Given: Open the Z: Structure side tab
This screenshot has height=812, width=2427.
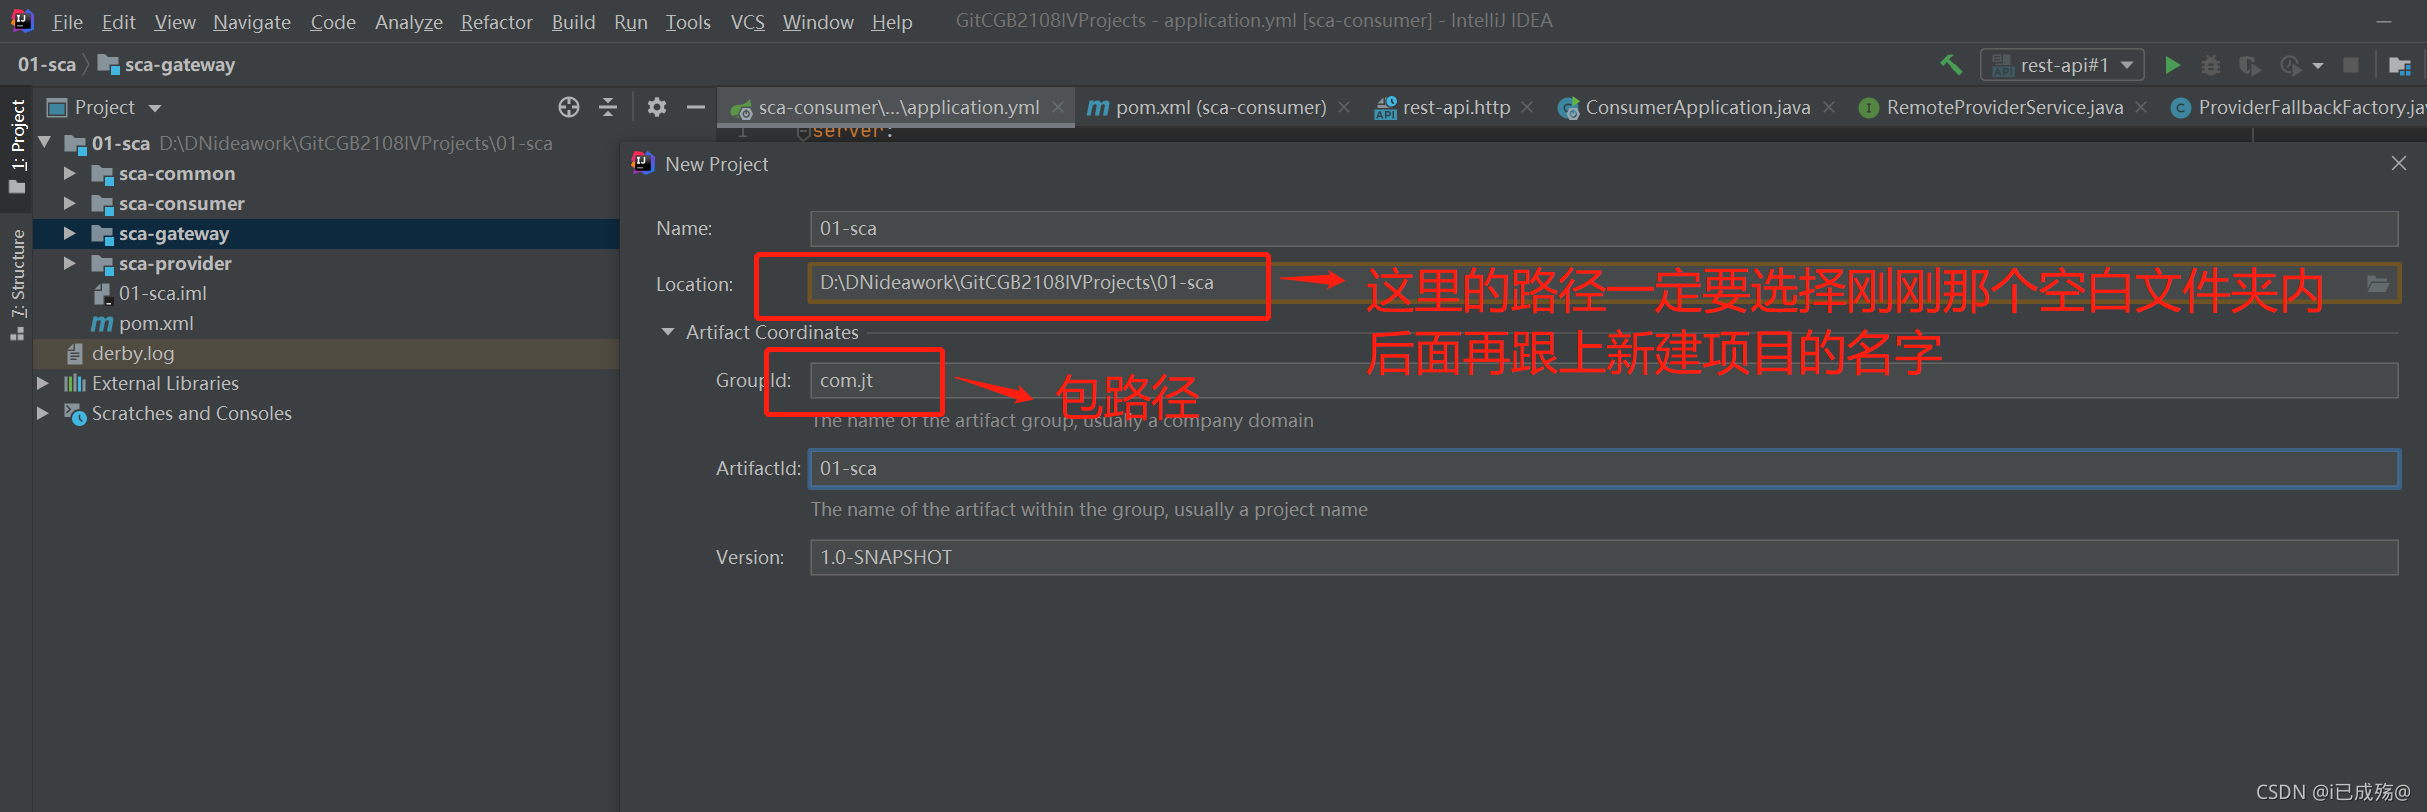Looking at the screenshot, I should [x=17, y=284].
